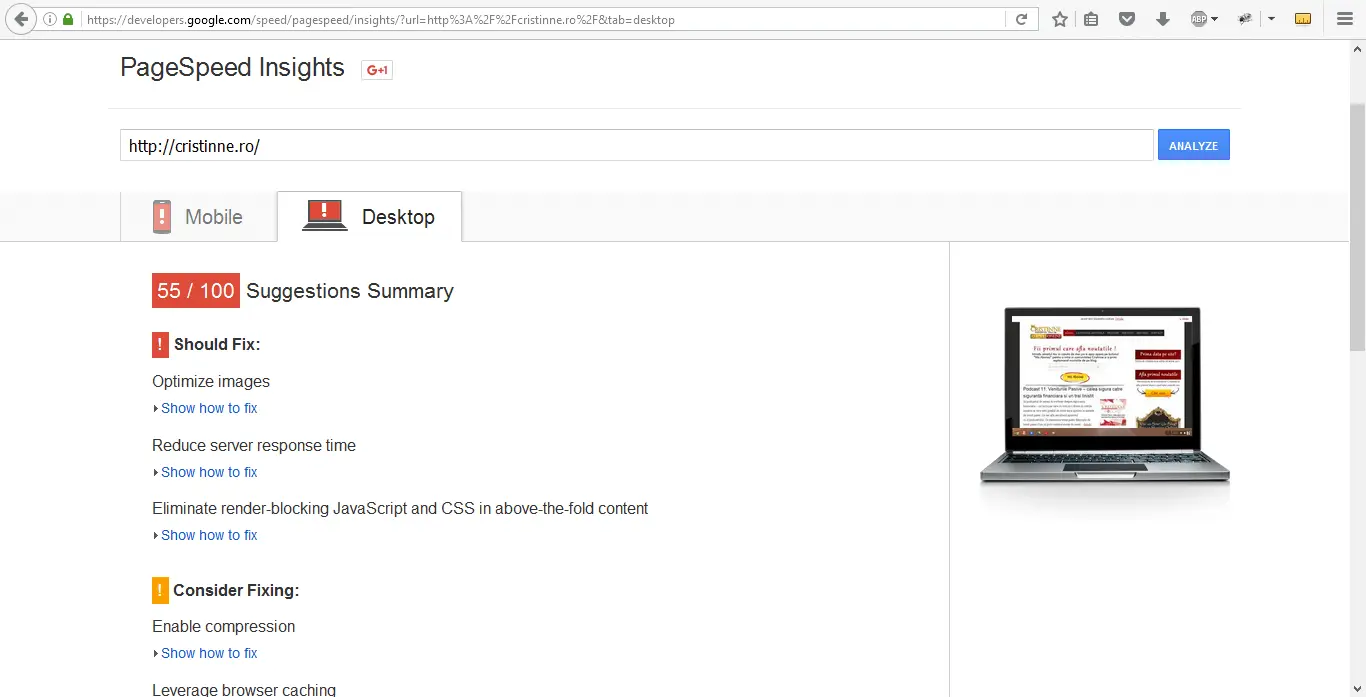Open the Firebug dropdown arrow
Screen dimensions: 1366x697
[1271, 19]
